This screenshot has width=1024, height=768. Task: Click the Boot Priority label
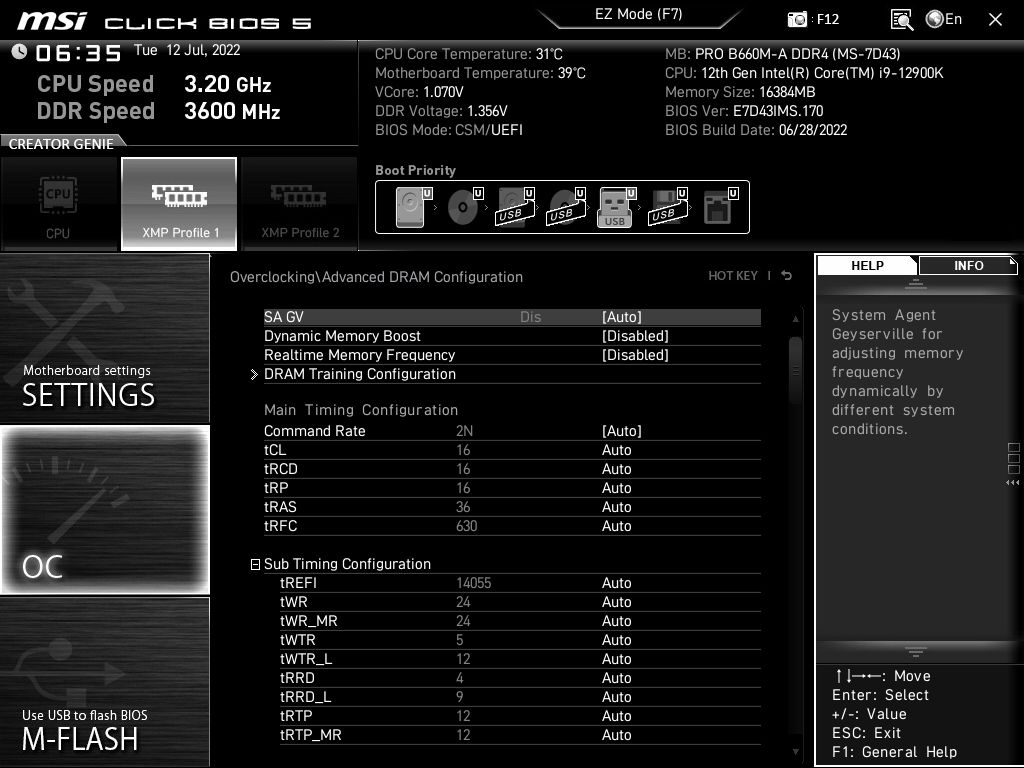coord(415,170)
